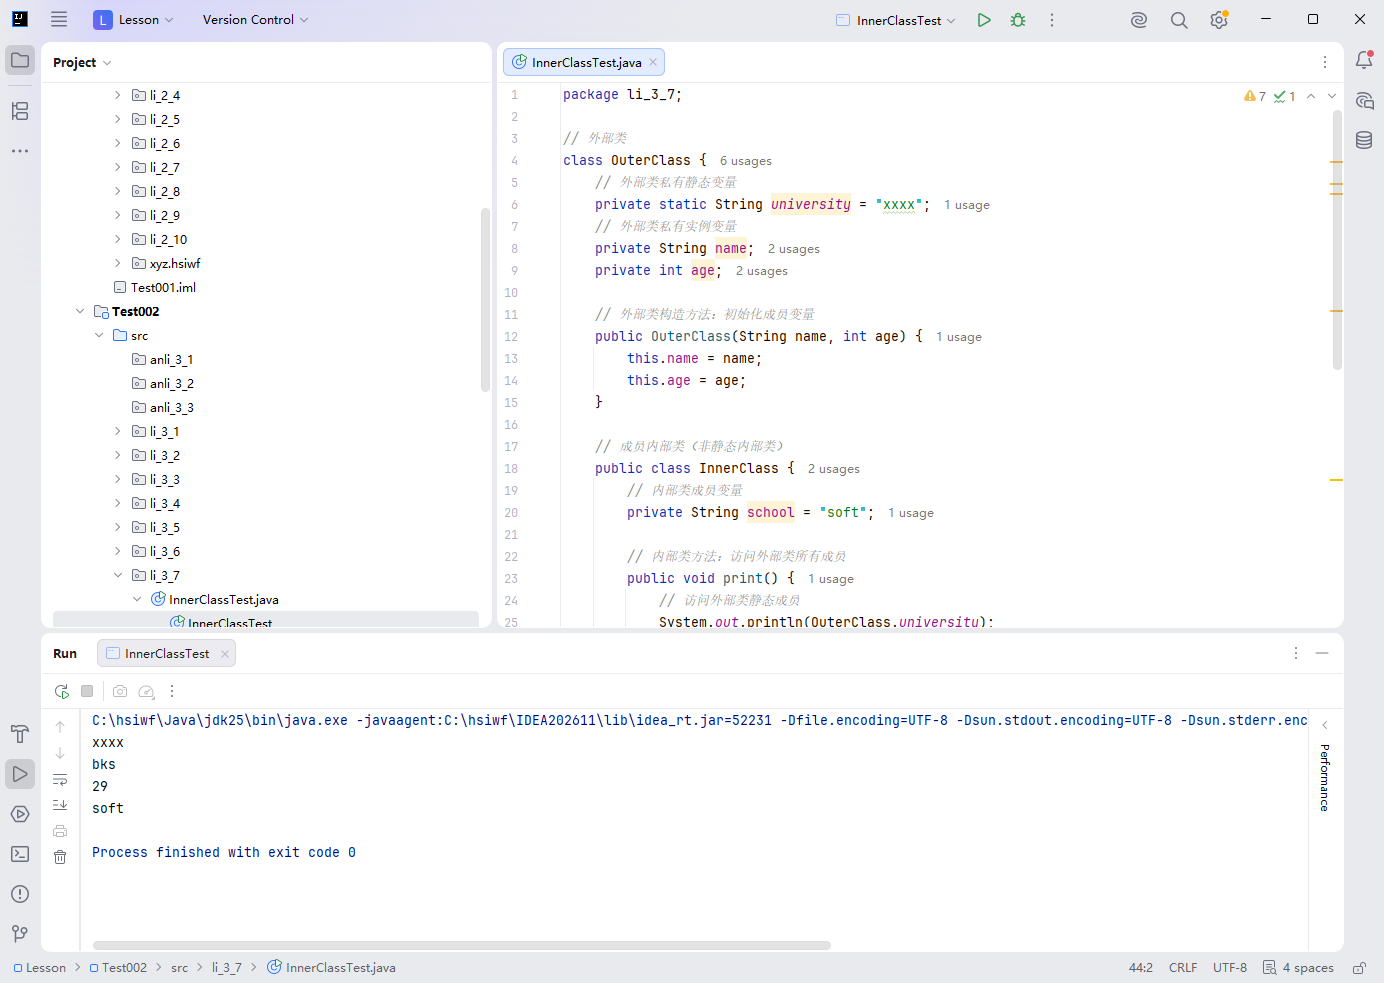Close the InnerClassTest.java editor tab
Viewport: 1384px width, 983px height.
tap(653, 62)
